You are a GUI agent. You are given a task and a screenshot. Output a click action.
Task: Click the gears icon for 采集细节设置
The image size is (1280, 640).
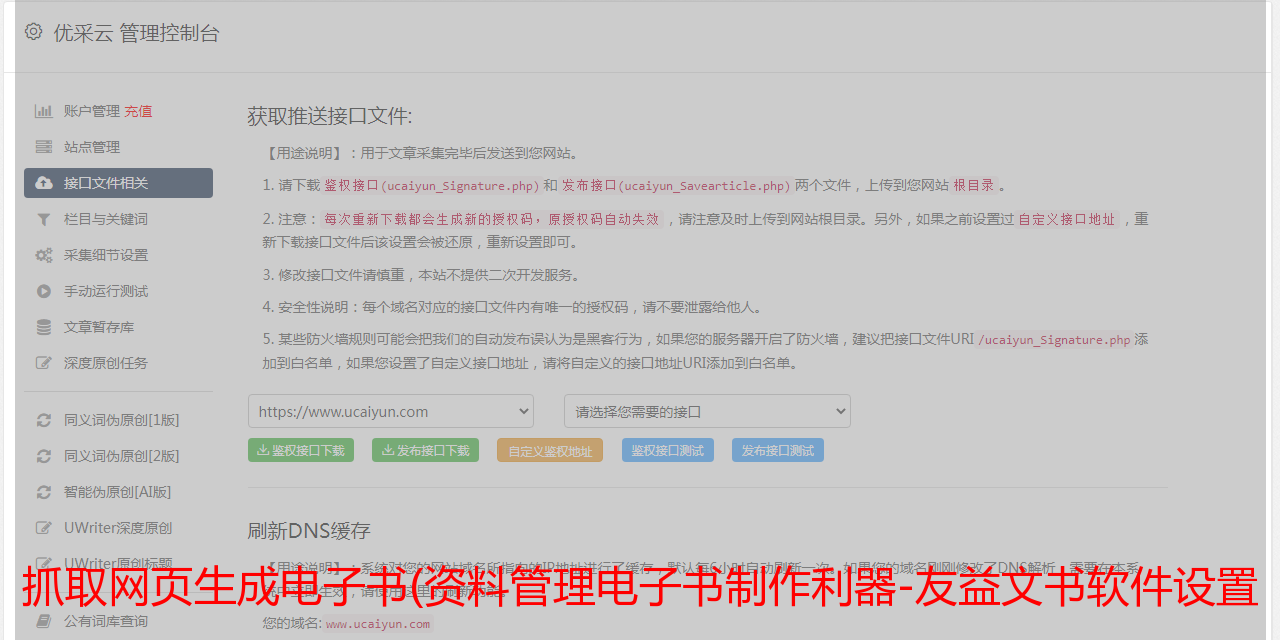pos(44,255)
